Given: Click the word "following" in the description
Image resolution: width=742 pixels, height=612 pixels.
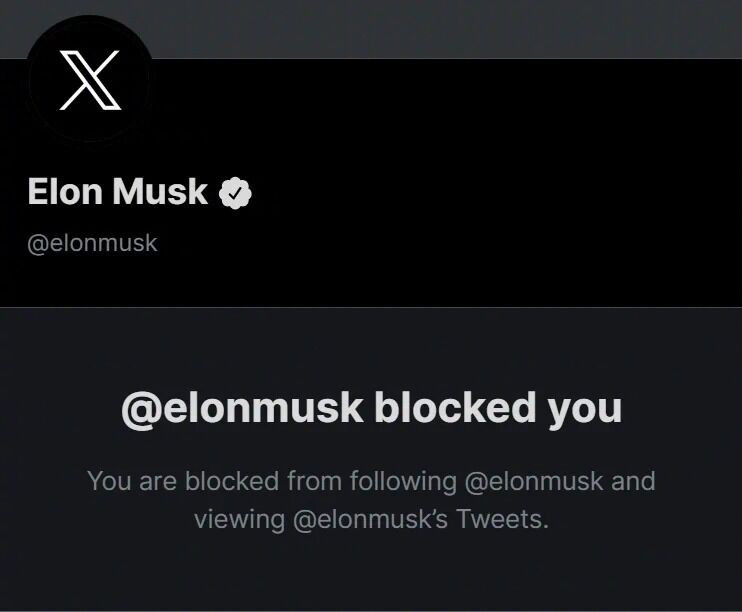Looking at the screenshot, I should point(403,482).
